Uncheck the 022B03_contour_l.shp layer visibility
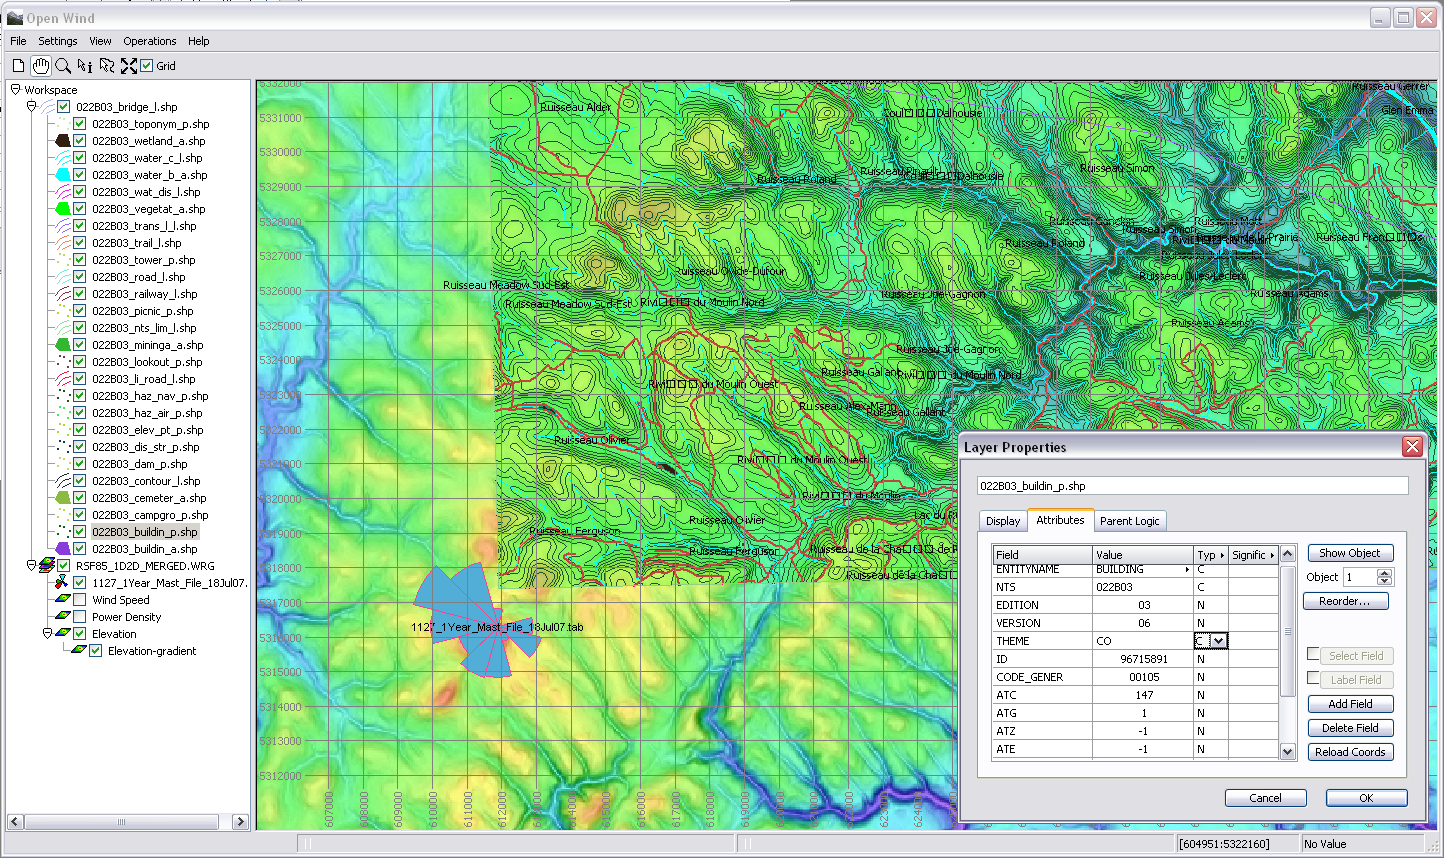1444x858 pixels. click(80, 481)
